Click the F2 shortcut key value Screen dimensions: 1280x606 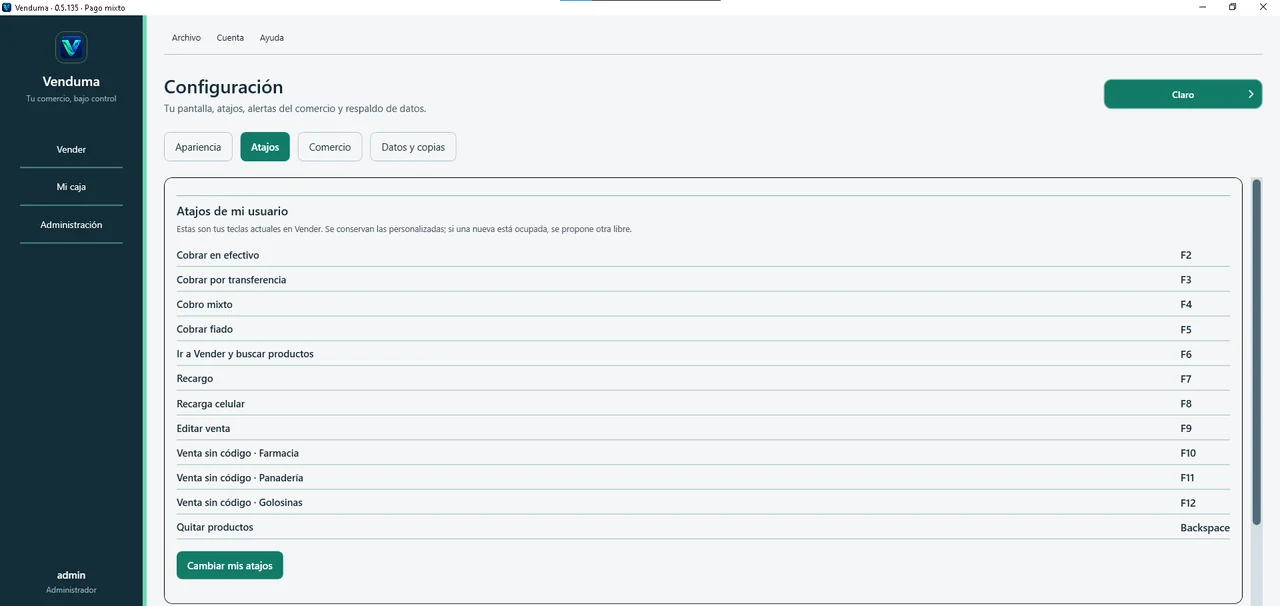pos(1186,255)
